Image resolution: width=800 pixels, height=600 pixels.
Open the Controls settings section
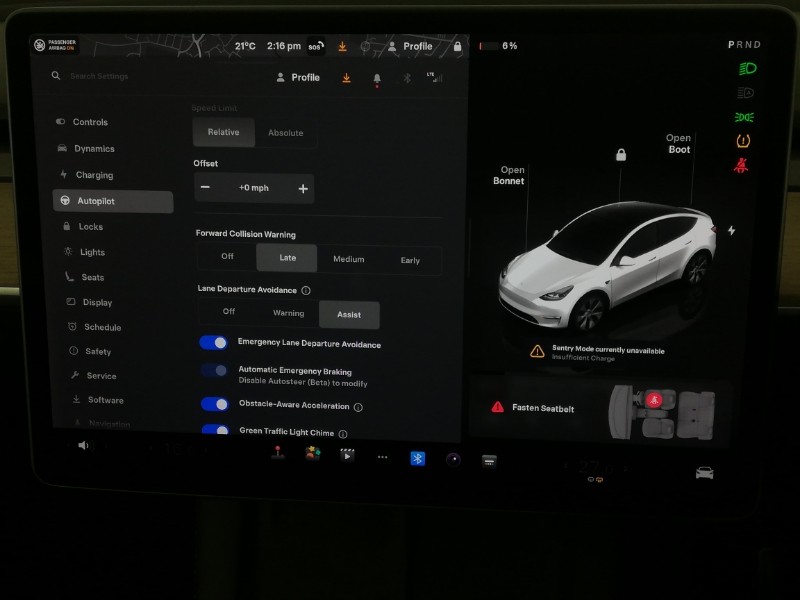83,122
